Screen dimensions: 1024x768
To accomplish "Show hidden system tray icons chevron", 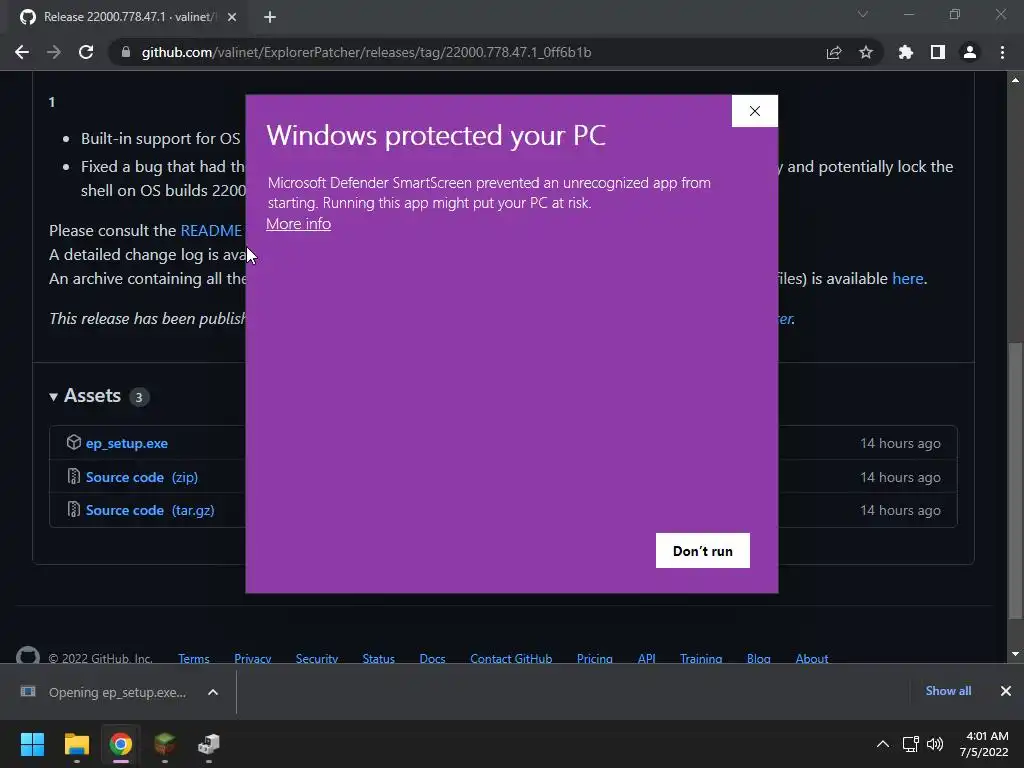I will 882,744.
